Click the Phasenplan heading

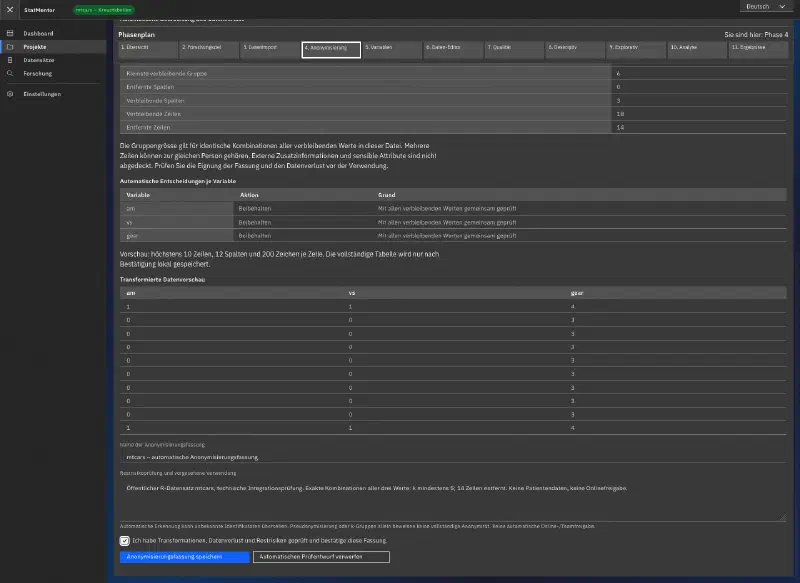tap(136, 35)
